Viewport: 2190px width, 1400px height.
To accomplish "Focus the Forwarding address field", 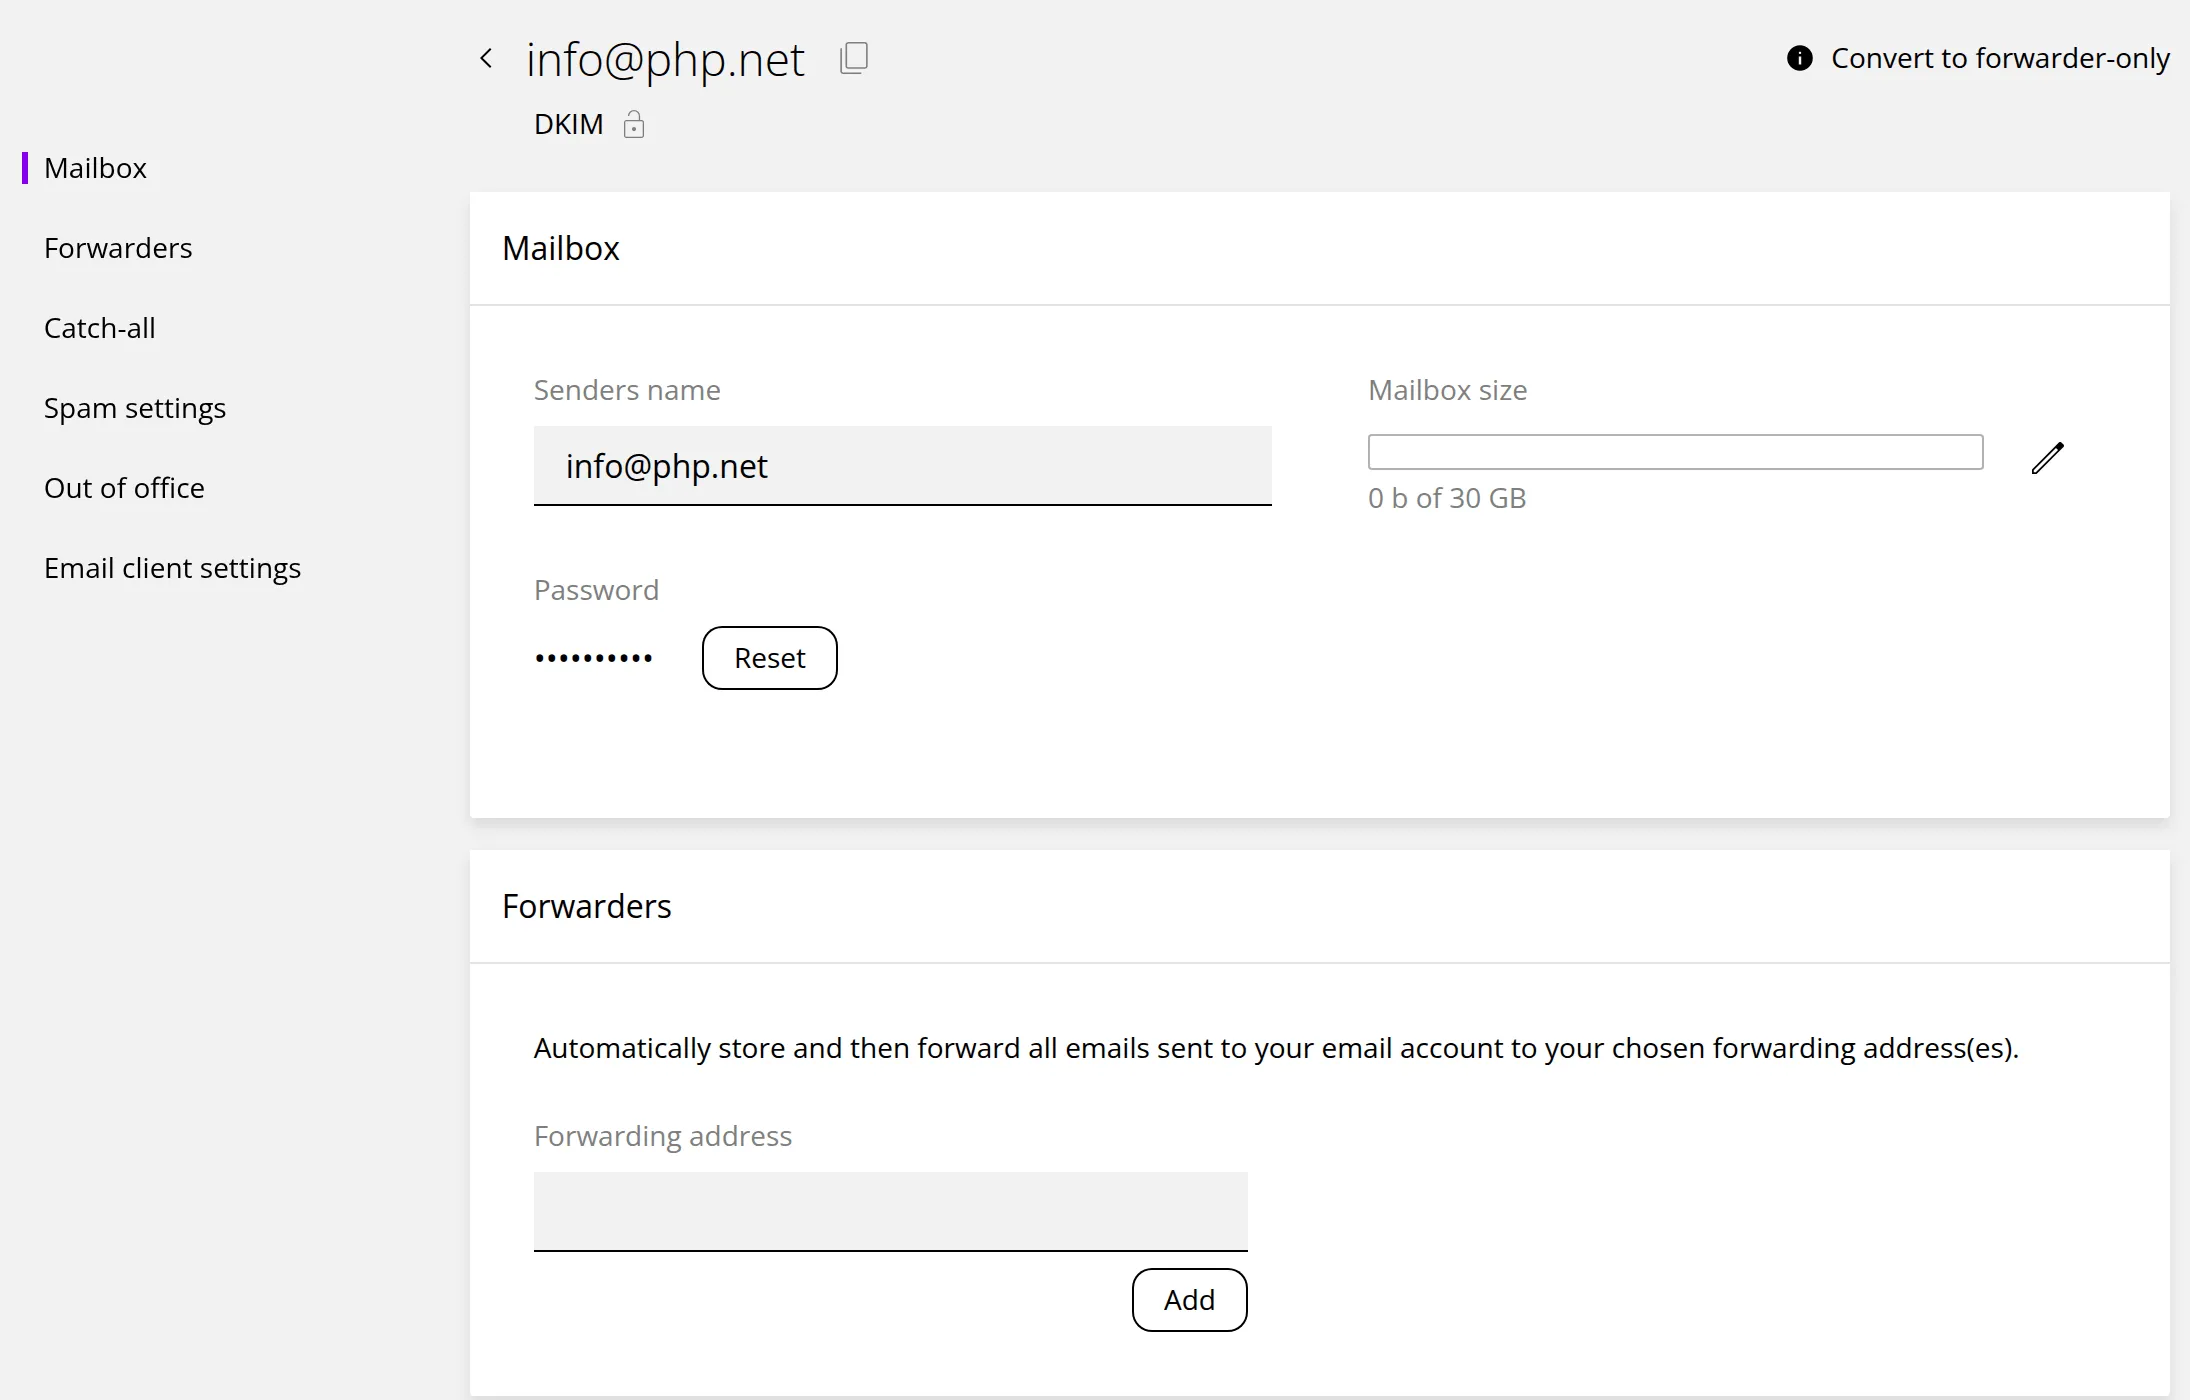I will (x=891, y=1212).
